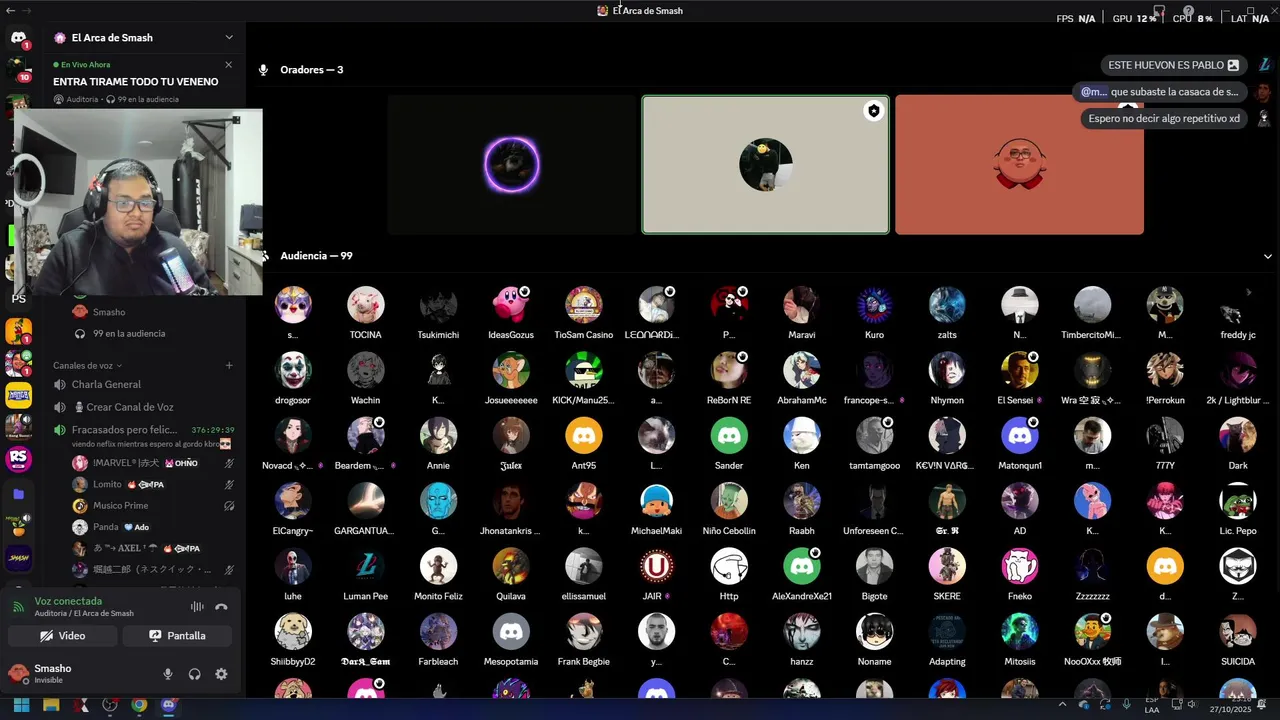Open server folder icon in sidebar
1280x720 pixels.
click(18, 494)
